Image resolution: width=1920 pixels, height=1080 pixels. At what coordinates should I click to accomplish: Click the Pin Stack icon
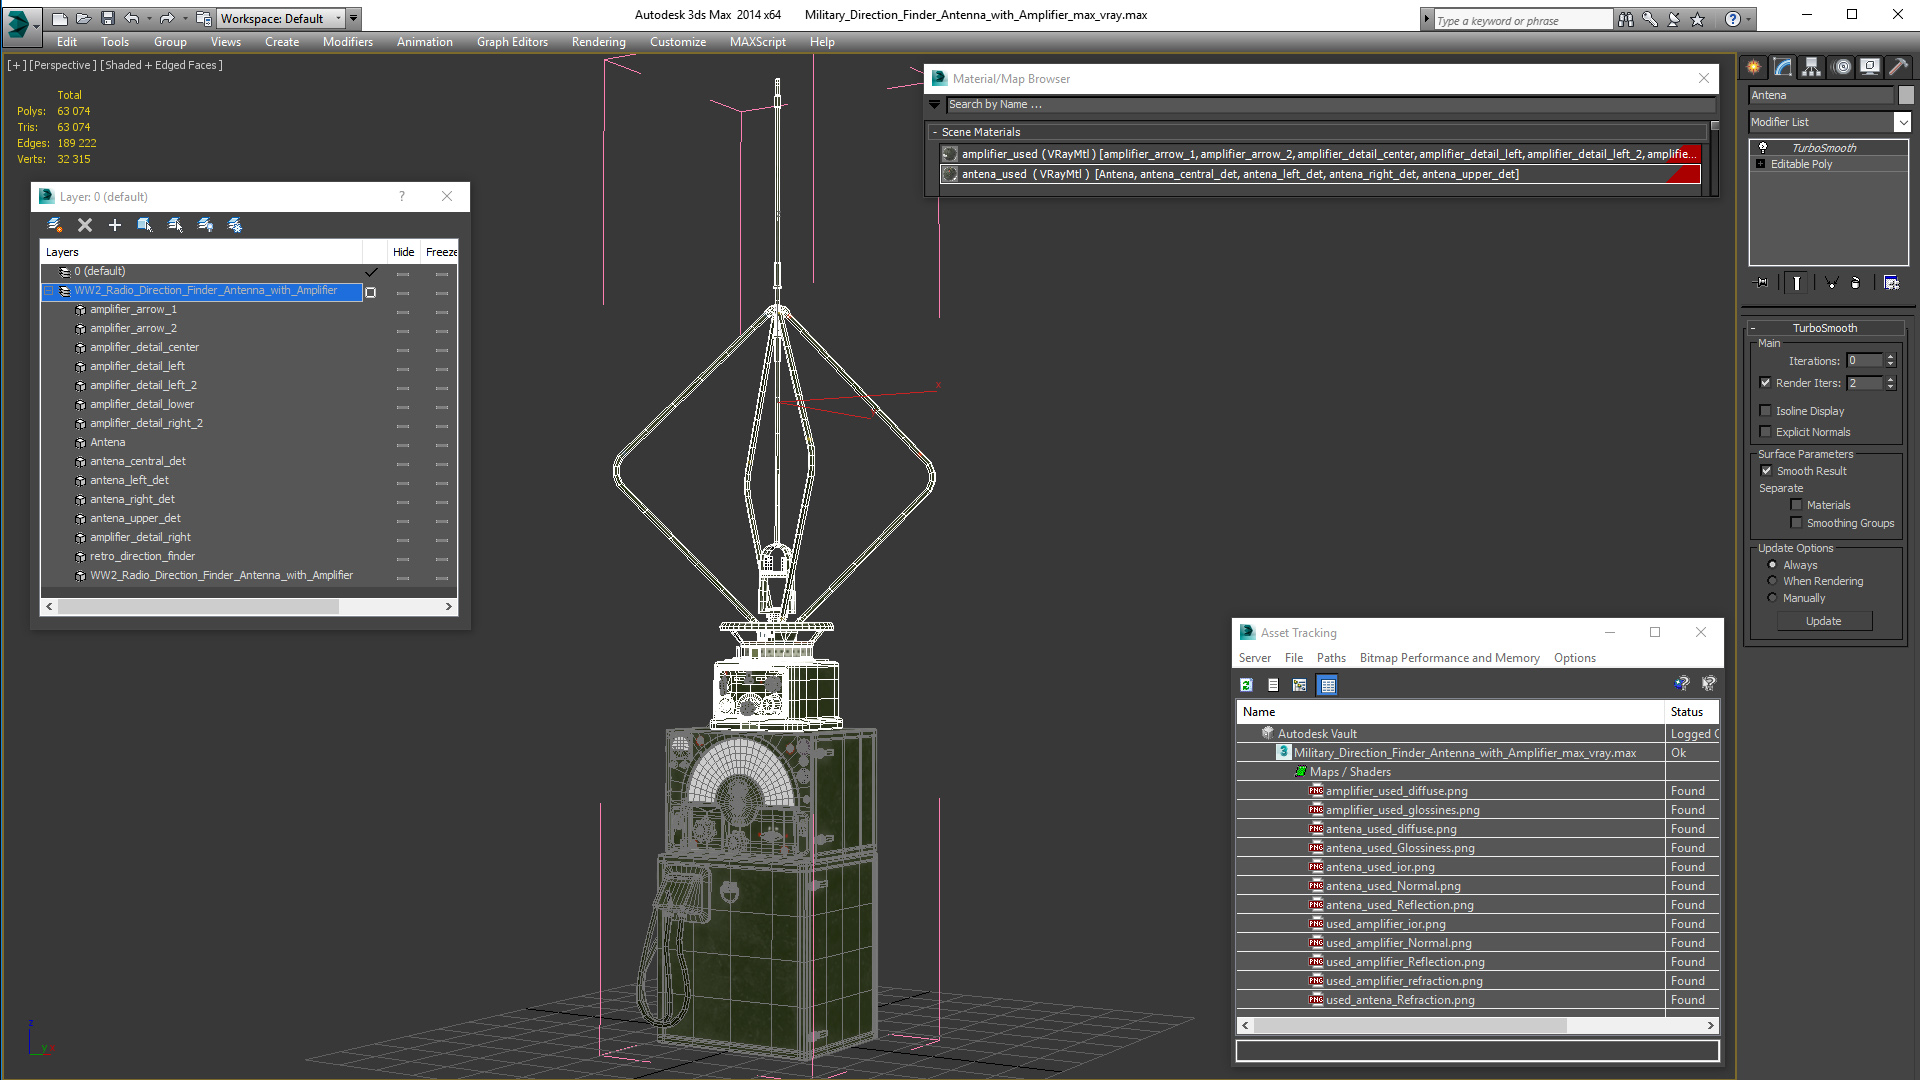click(1762, 283)
